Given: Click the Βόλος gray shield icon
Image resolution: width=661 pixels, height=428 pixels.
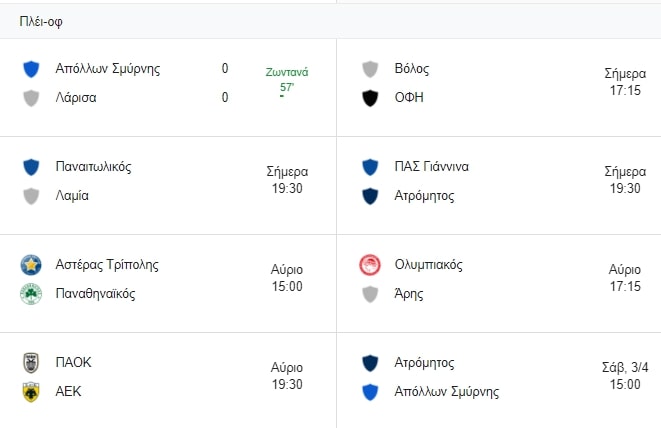Looking at the screenshot, I should (370, 69).
